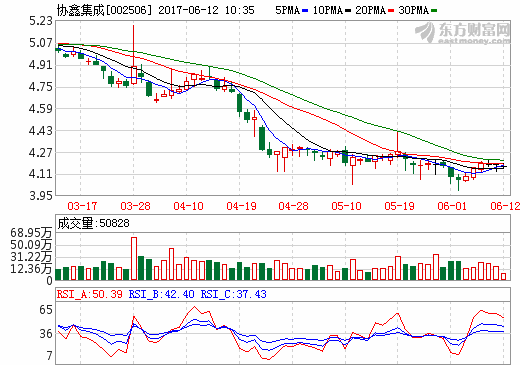Click the stock title 协鑫集成[002506]
The width and height of the screenshot is (520, 365).
[105, 10]
